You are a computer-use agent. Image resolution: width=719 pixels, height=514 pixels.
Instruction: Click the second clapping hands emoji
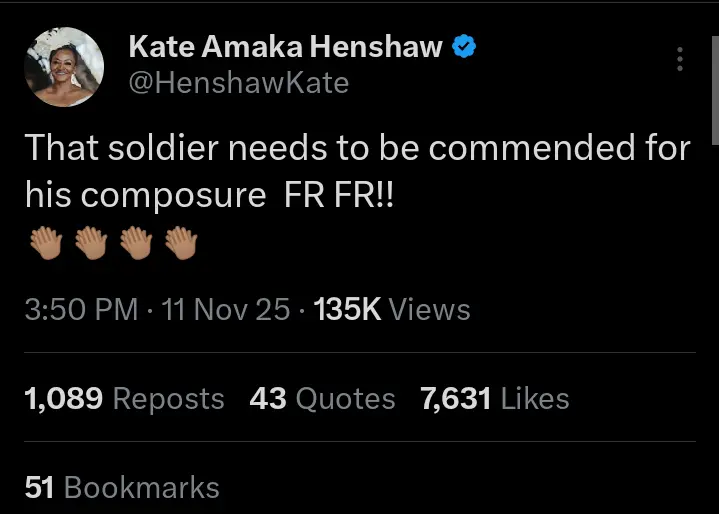[90, 243]
